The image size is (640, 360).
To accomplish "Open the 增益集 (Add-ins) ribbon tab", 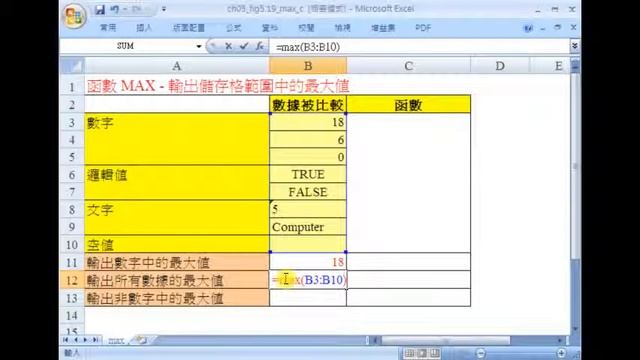I will 383,28.
